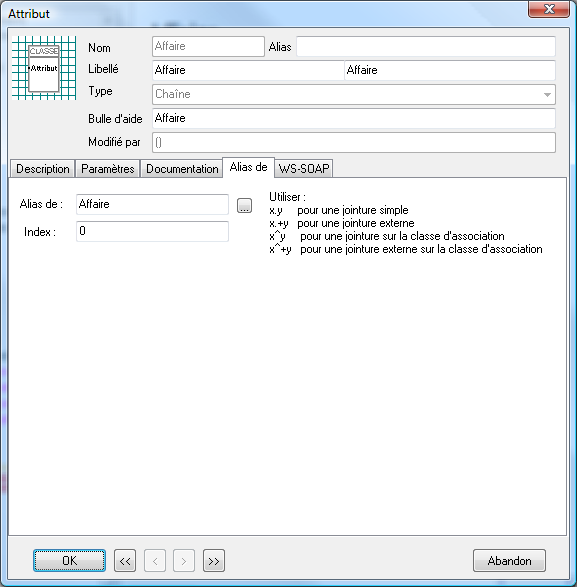Switch to the Description tab
577x587 pixels.
coord(43,168)
